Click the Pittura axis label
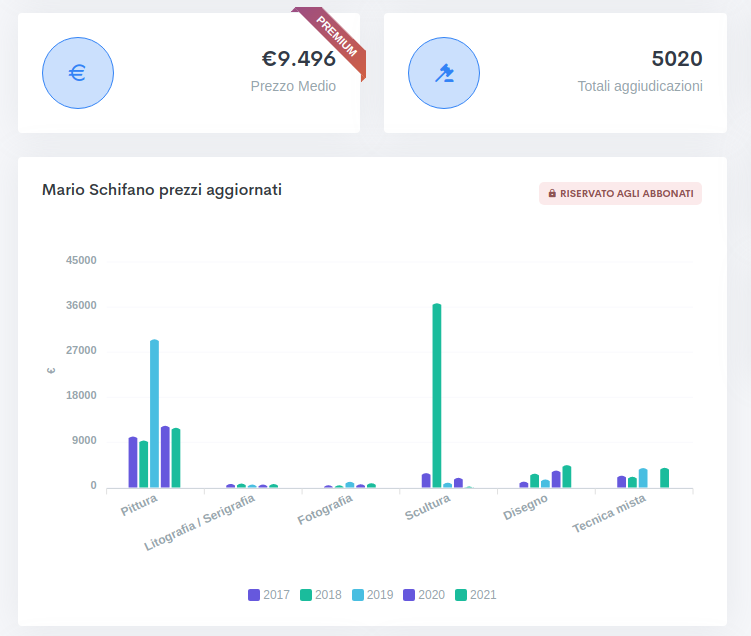Screen dimensions: 751x636 pos(139,505)
